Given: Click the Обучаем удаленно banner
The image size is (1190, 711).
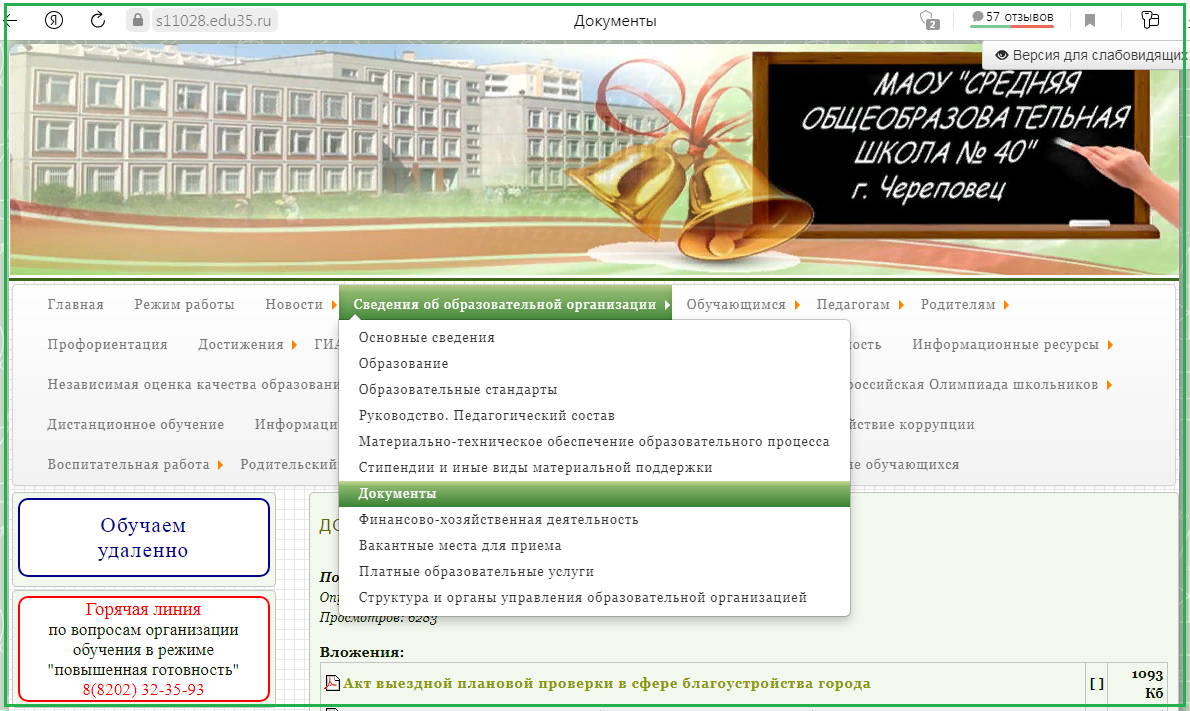Looking at the screenshot, I should (143, 537).
